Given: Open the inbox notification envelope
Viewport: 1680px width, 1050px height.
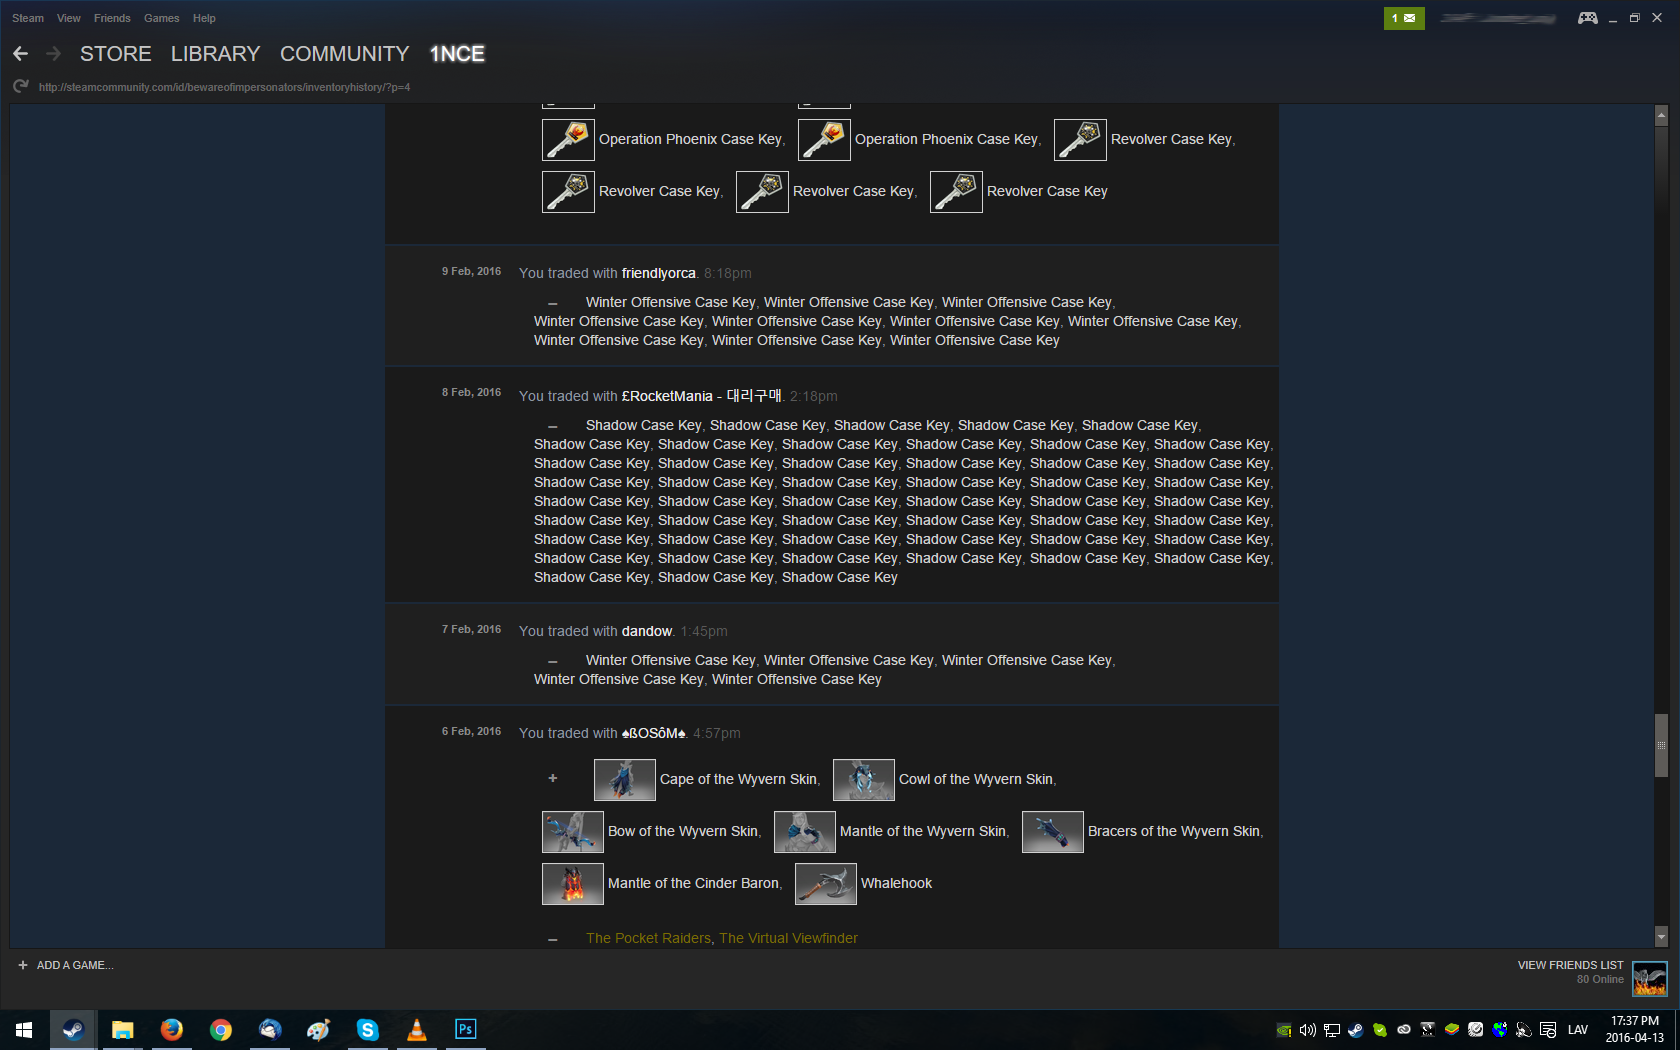Looking at the screenshot, I should point(1404,18).
